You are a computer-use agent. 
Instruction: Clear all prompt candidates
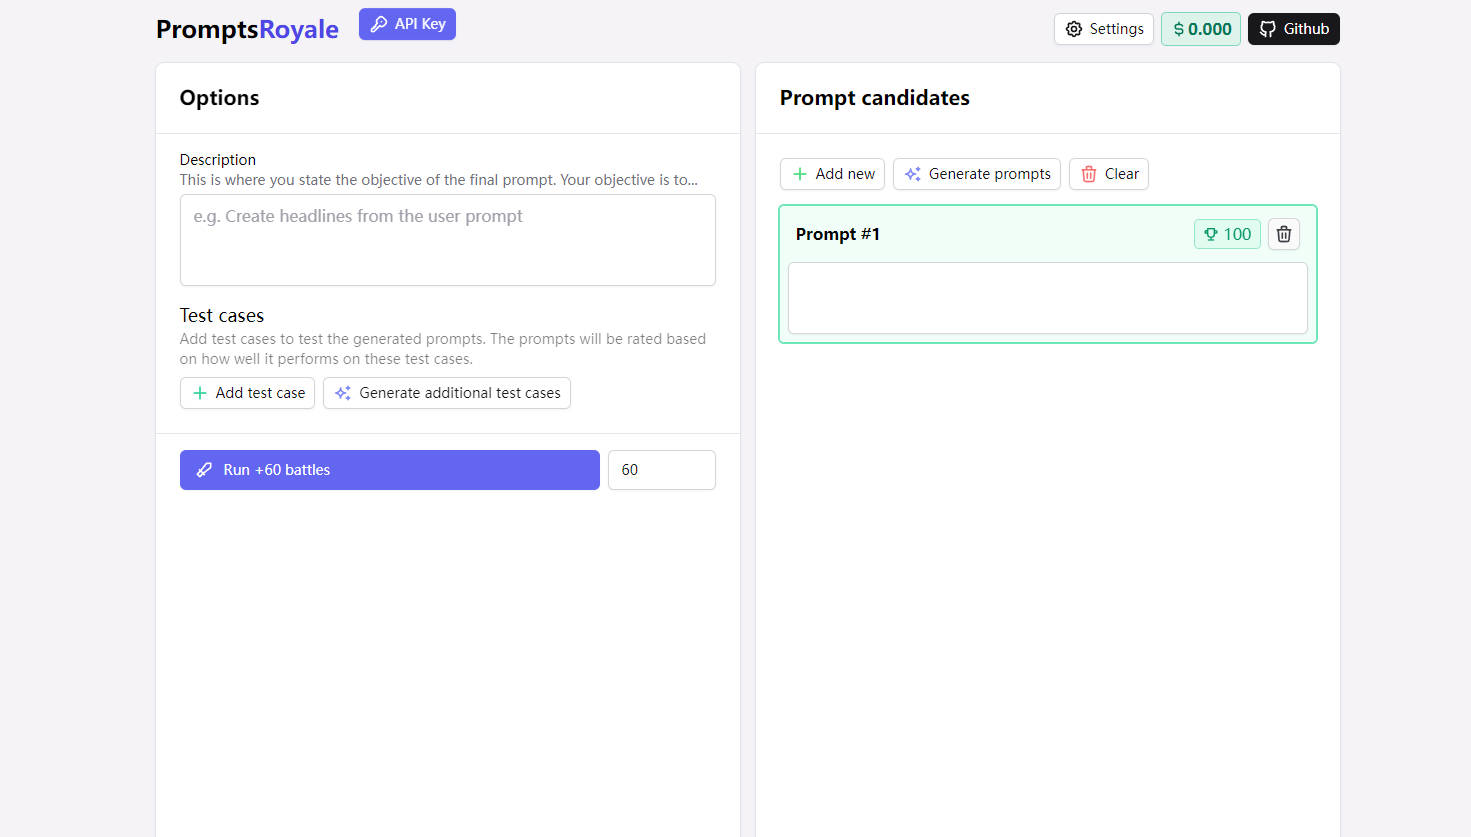(x=1108, y=174)
